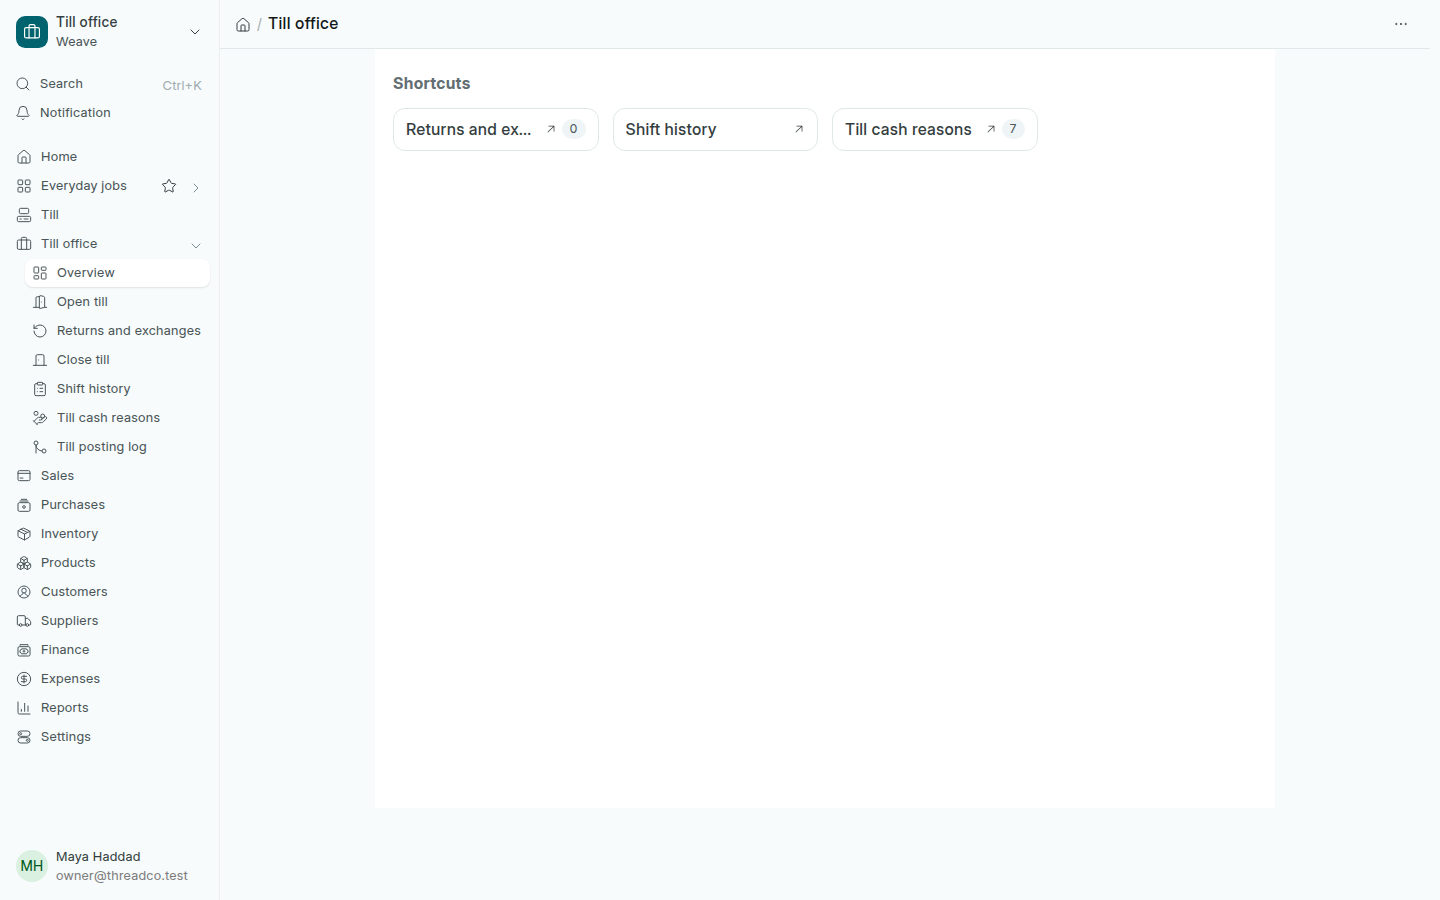1440x900 pixels.
Task: Collapse the Till office section chevron
Action: pyautogui.click(x=196, y=245)
